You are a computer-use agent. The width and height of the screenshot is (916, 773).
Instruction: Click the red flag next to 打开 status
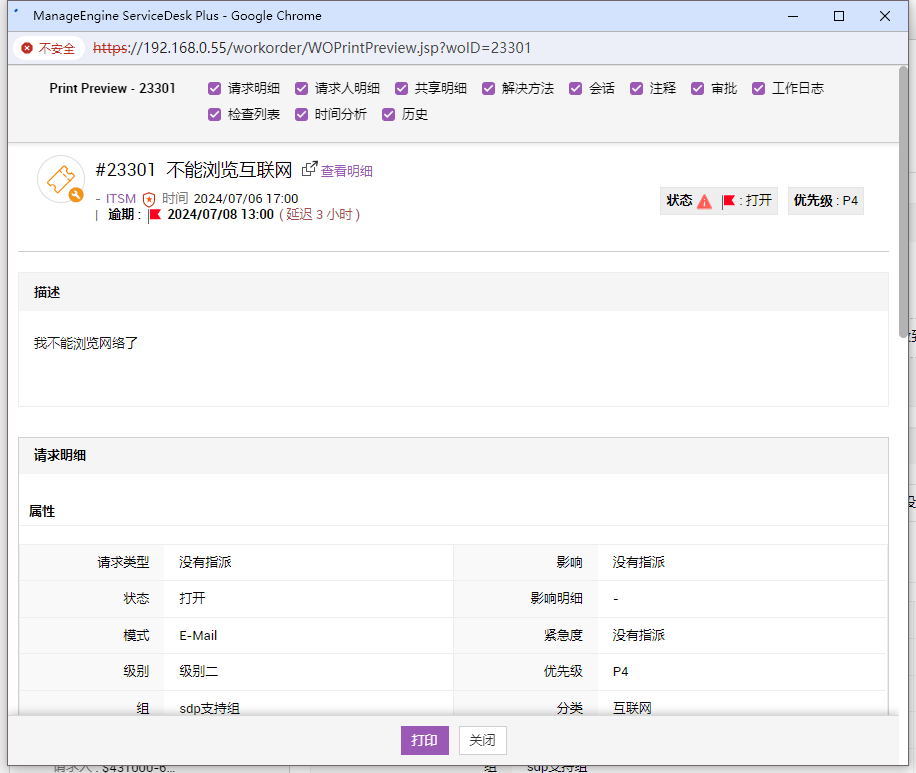pos(729,201)
